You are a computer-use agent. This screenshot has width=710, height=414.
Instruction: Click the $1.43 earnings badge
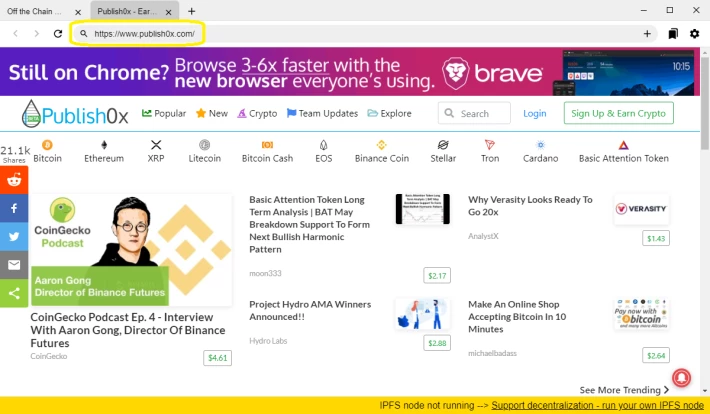coord(656,238)
